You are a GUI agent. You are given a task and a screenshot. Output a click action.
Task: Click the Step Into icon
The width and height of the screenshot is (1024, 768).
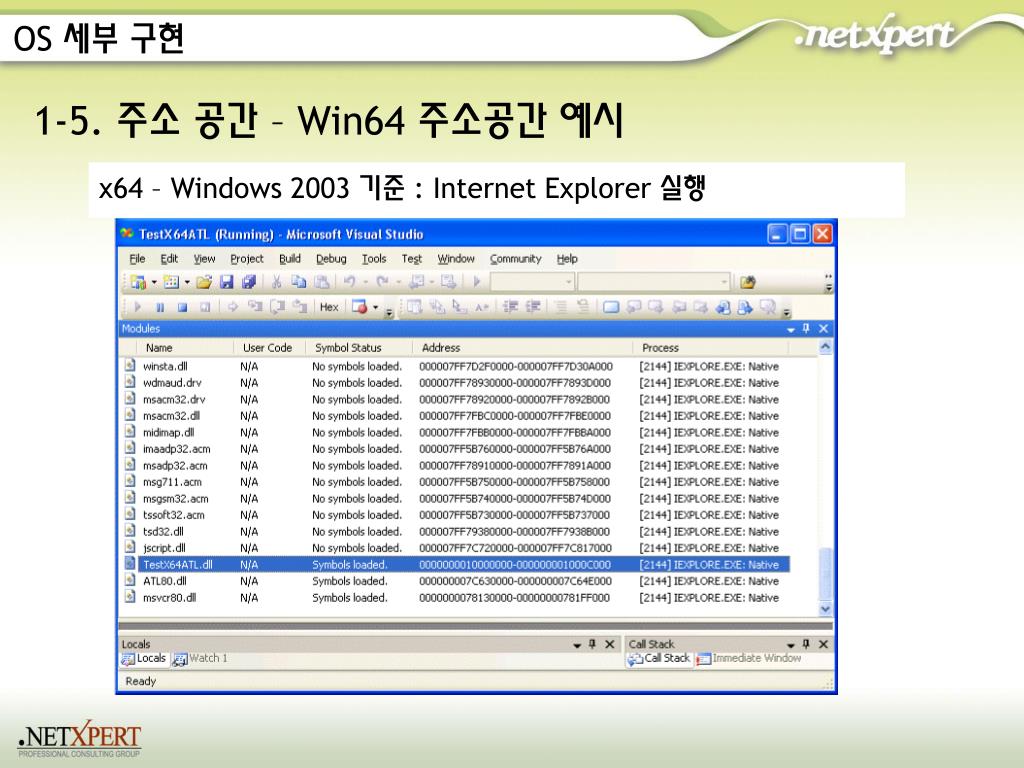point(255,307)
